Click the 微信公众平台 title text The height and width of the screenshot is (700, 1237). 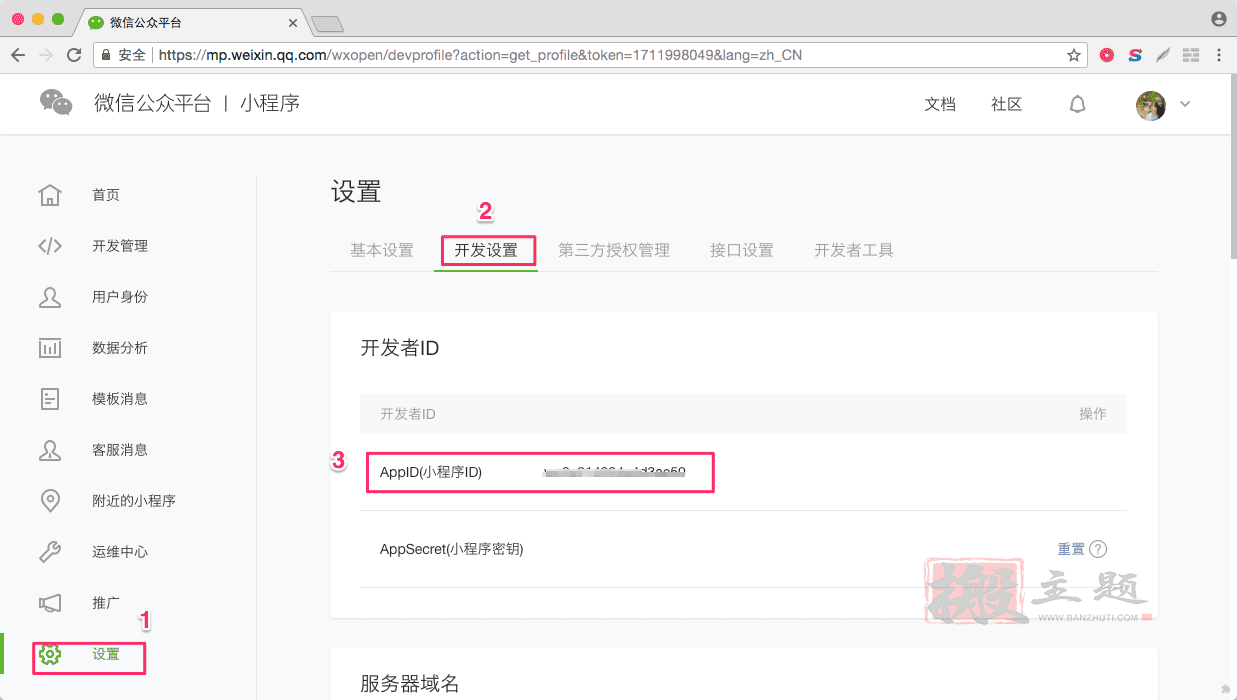(x=153, y=103)
